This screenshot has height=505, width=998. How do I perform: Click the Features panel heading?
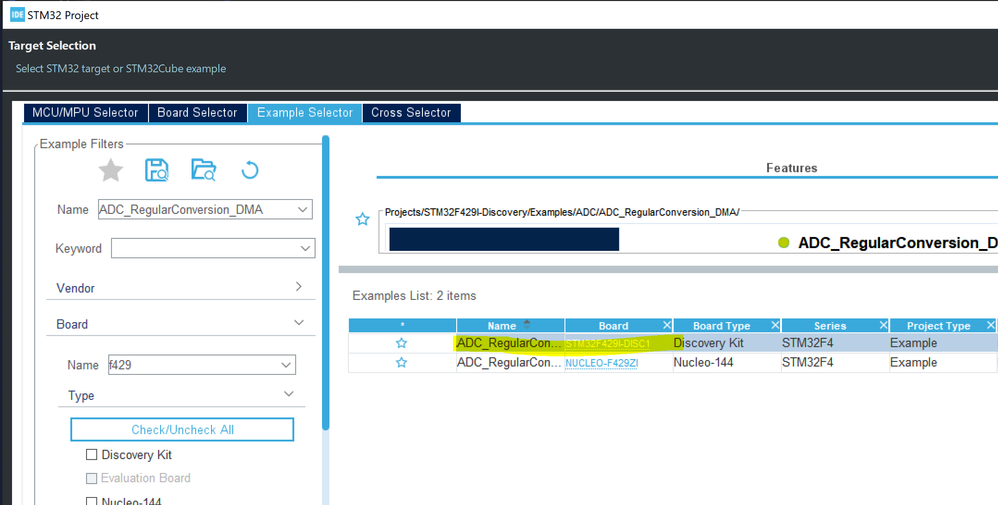click(x=792, y=168)
